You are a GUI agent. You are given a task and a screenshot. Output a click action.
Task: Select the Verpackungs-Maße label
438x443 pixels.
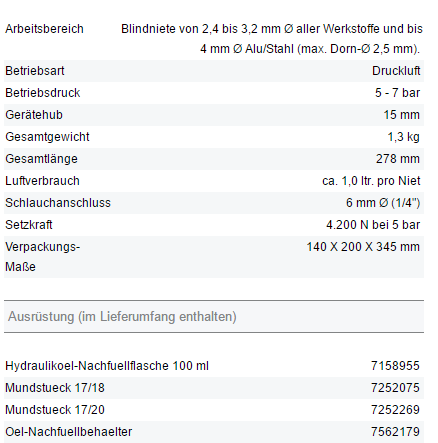pos(43,257)
